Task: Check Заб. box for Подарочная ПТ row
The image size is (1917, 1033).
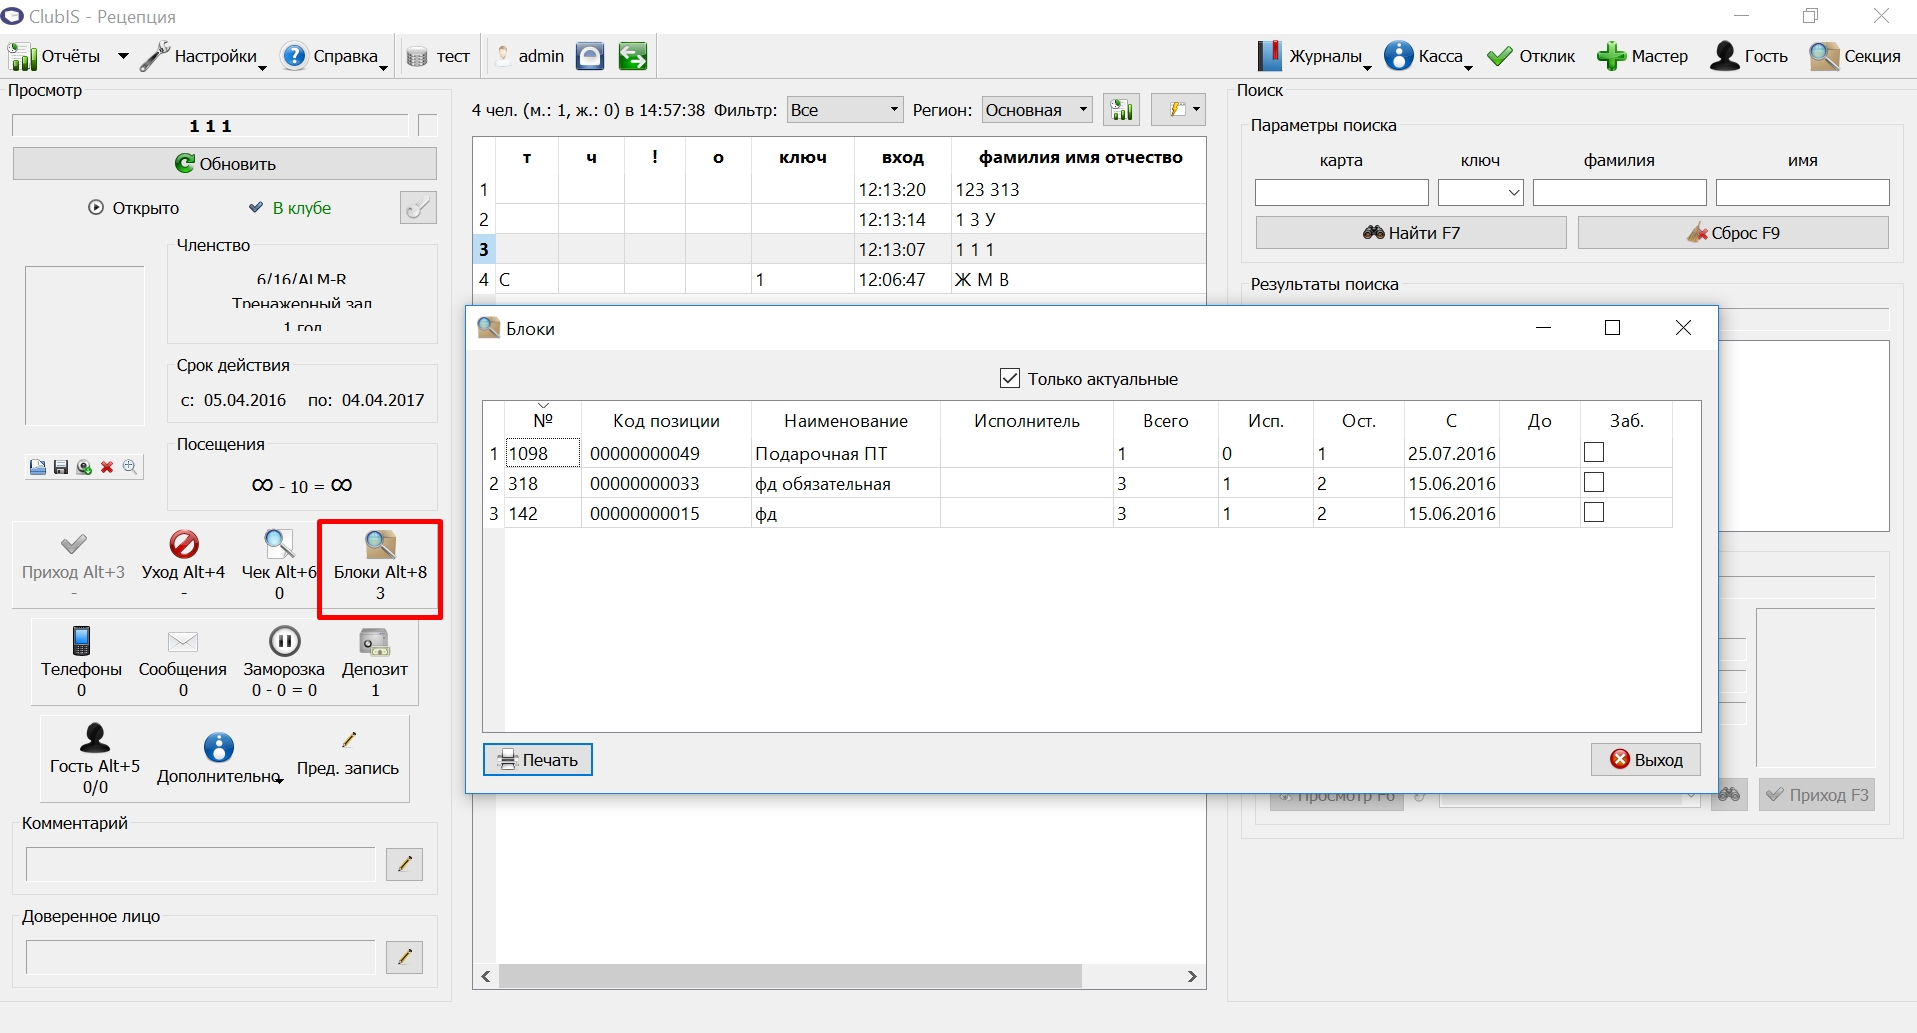Action: pyautogui.click(x=1594, y=452)
